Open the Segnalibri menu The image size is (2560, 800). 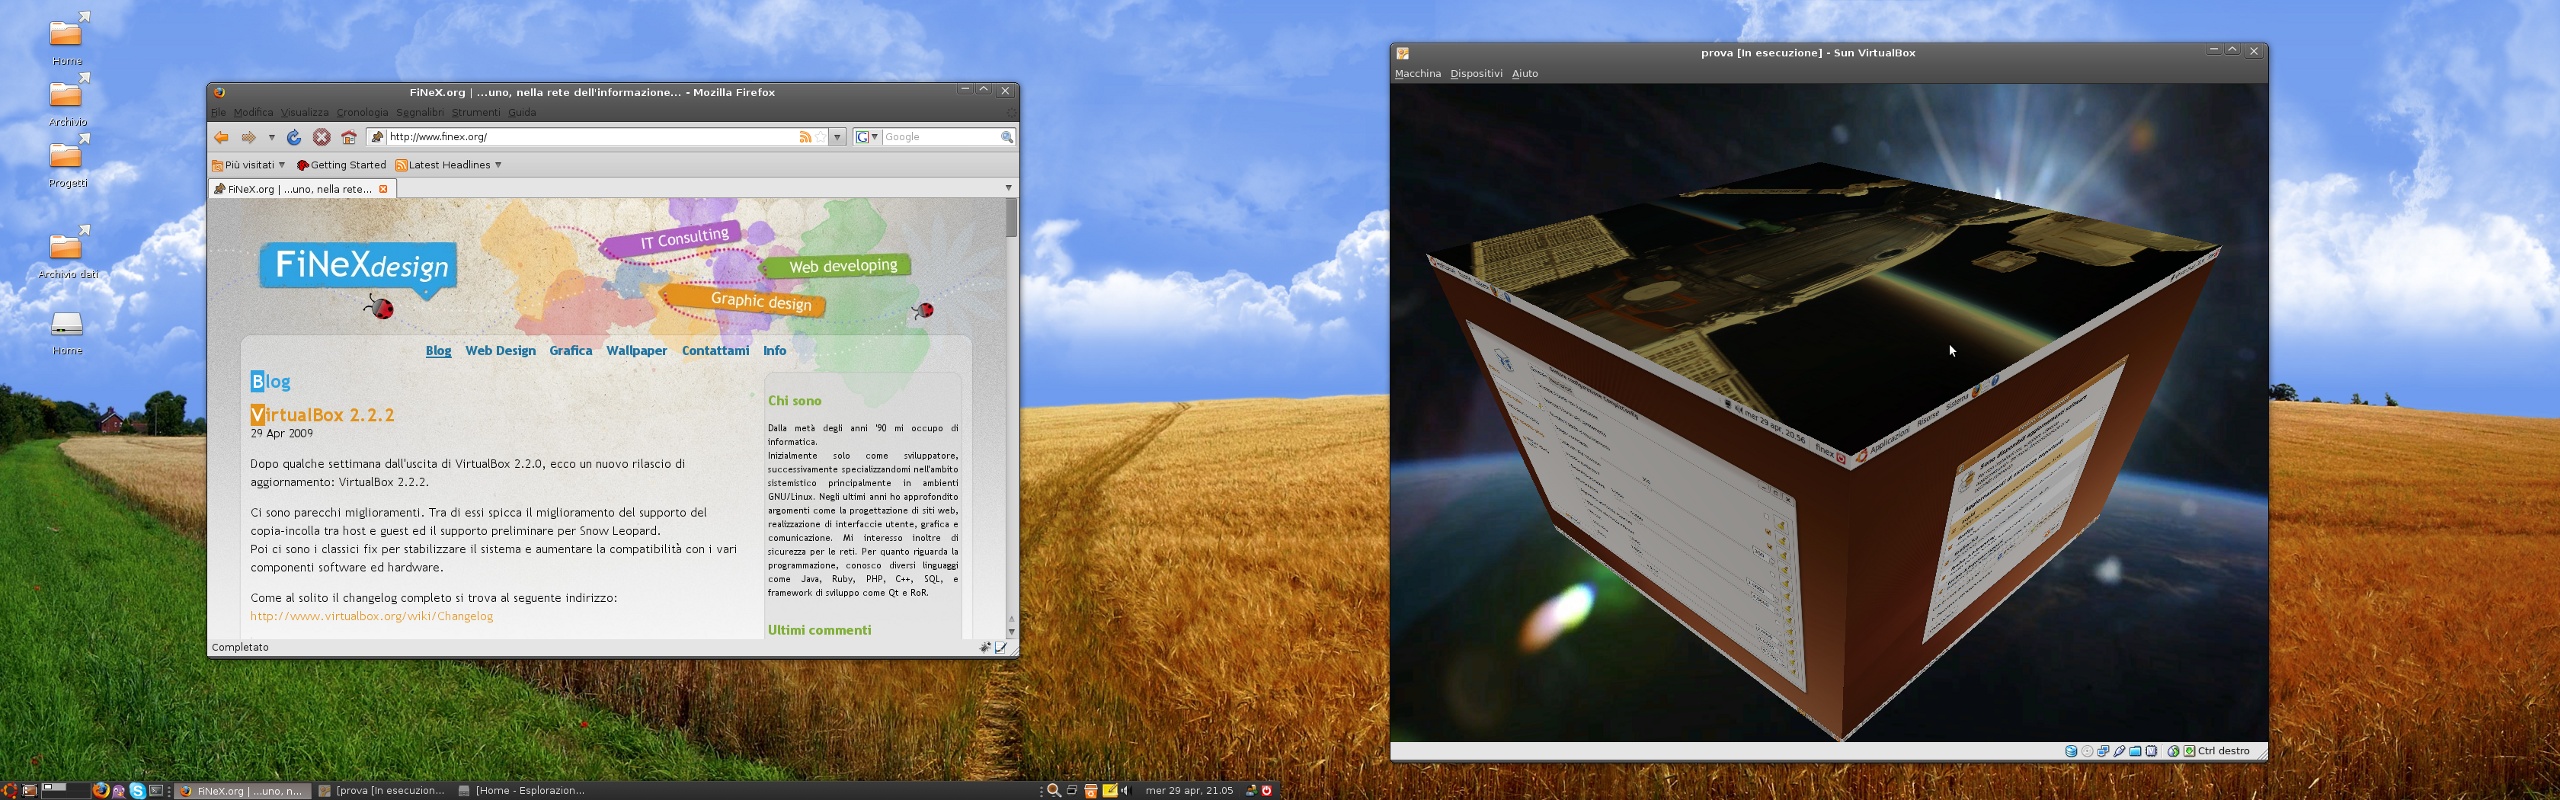[x=419, y=113]
